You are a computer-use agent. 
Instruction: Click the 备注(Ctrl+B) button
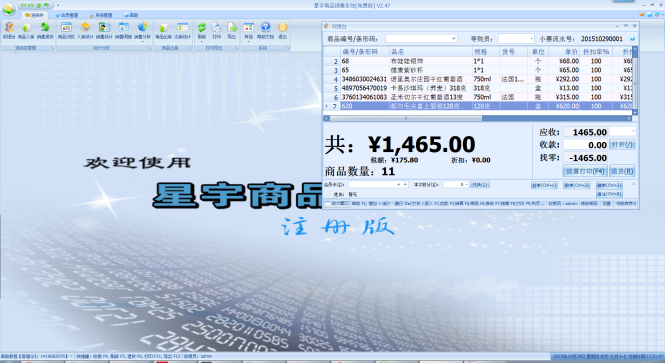[x=609, y=194]
